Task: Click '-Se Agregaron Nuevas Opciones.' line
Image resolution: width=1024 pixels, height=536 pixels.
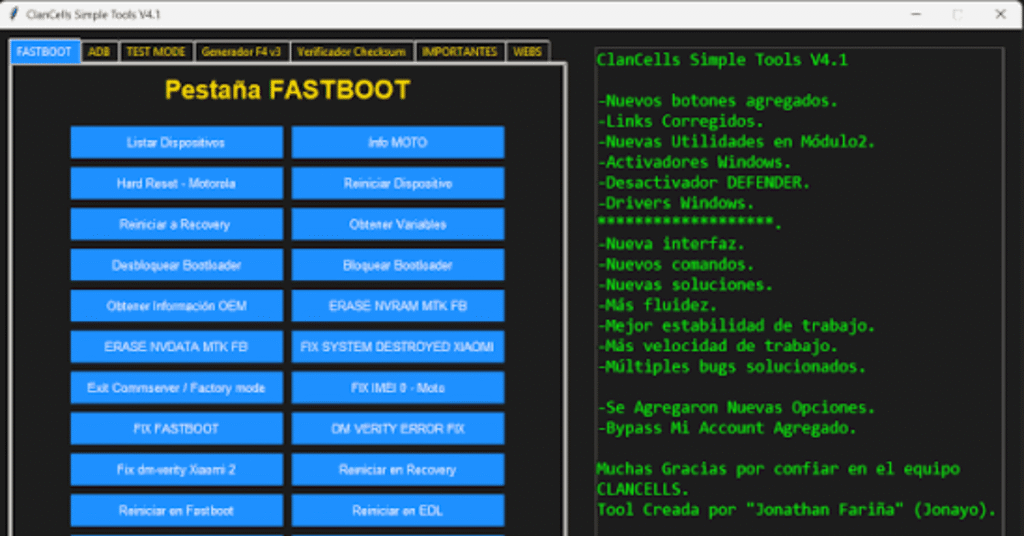Action: 736,407
